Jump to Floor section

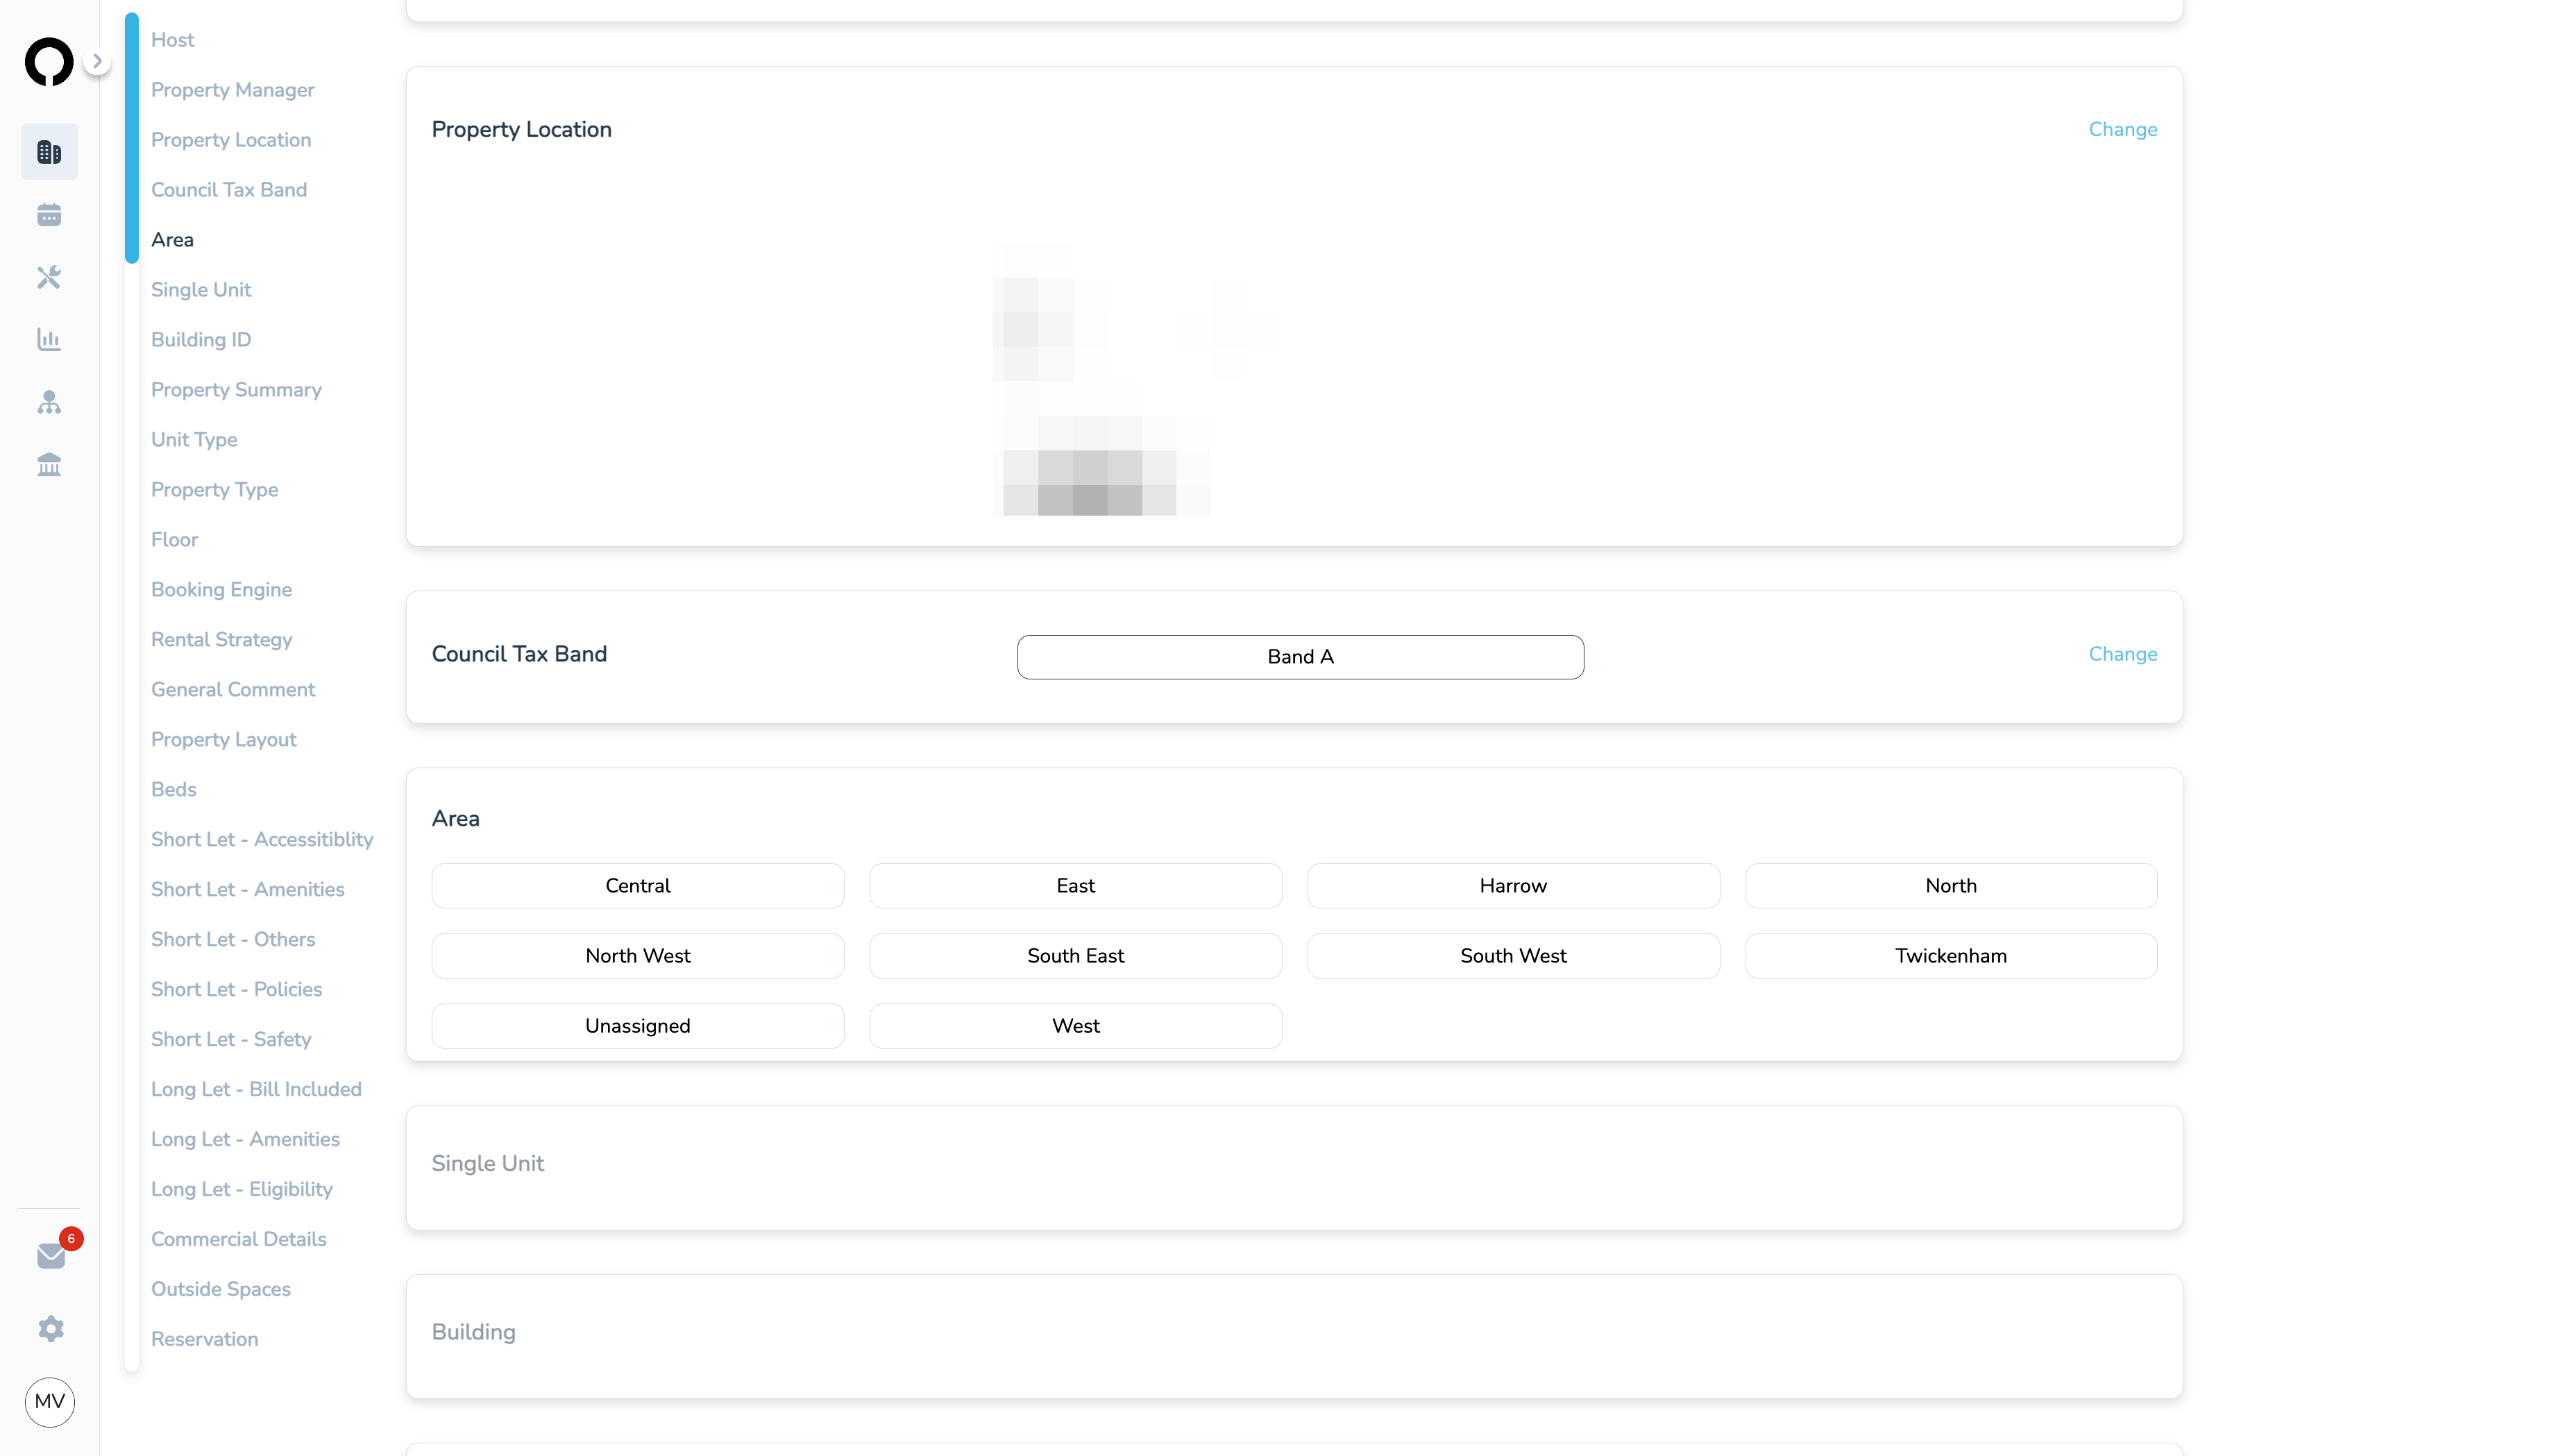(175, 540)
